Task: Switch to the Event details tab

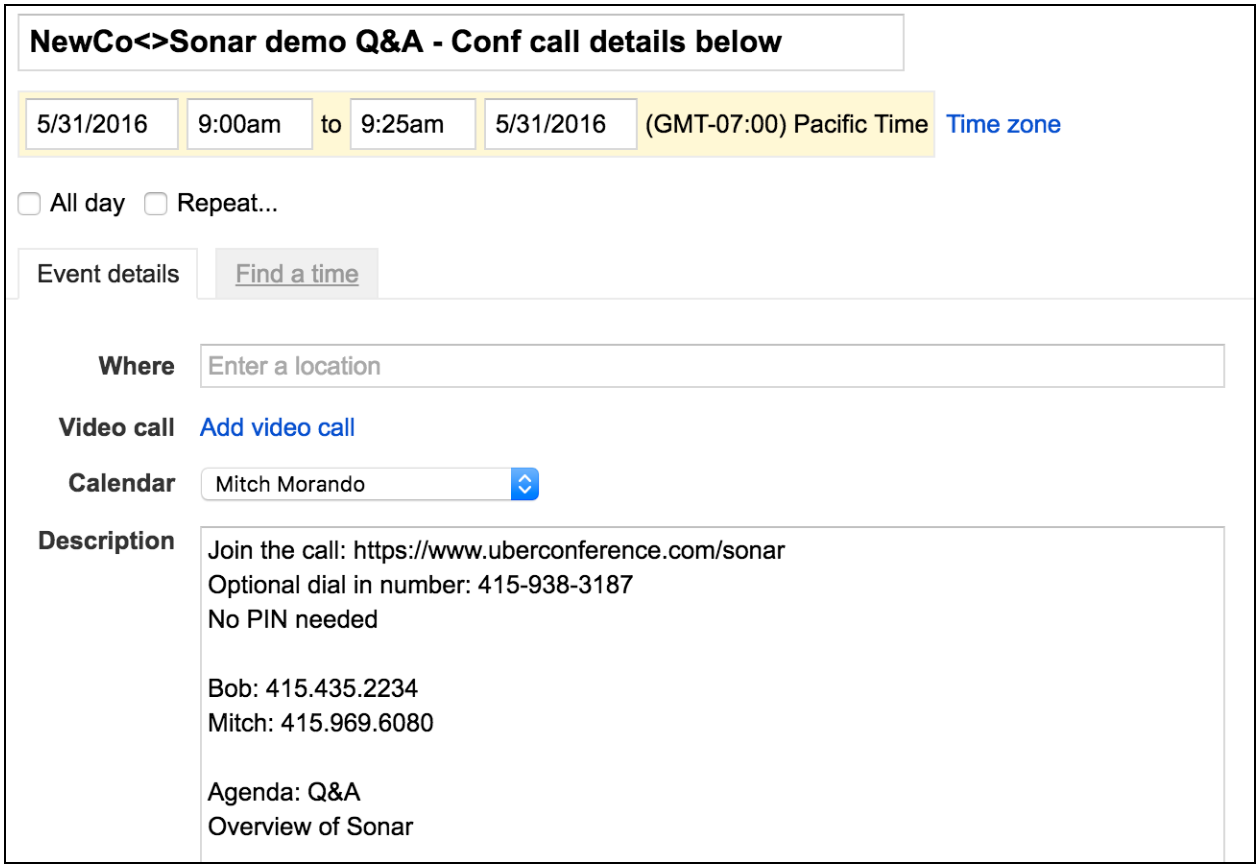Action: pyautogui.click(x=108, y=274)
